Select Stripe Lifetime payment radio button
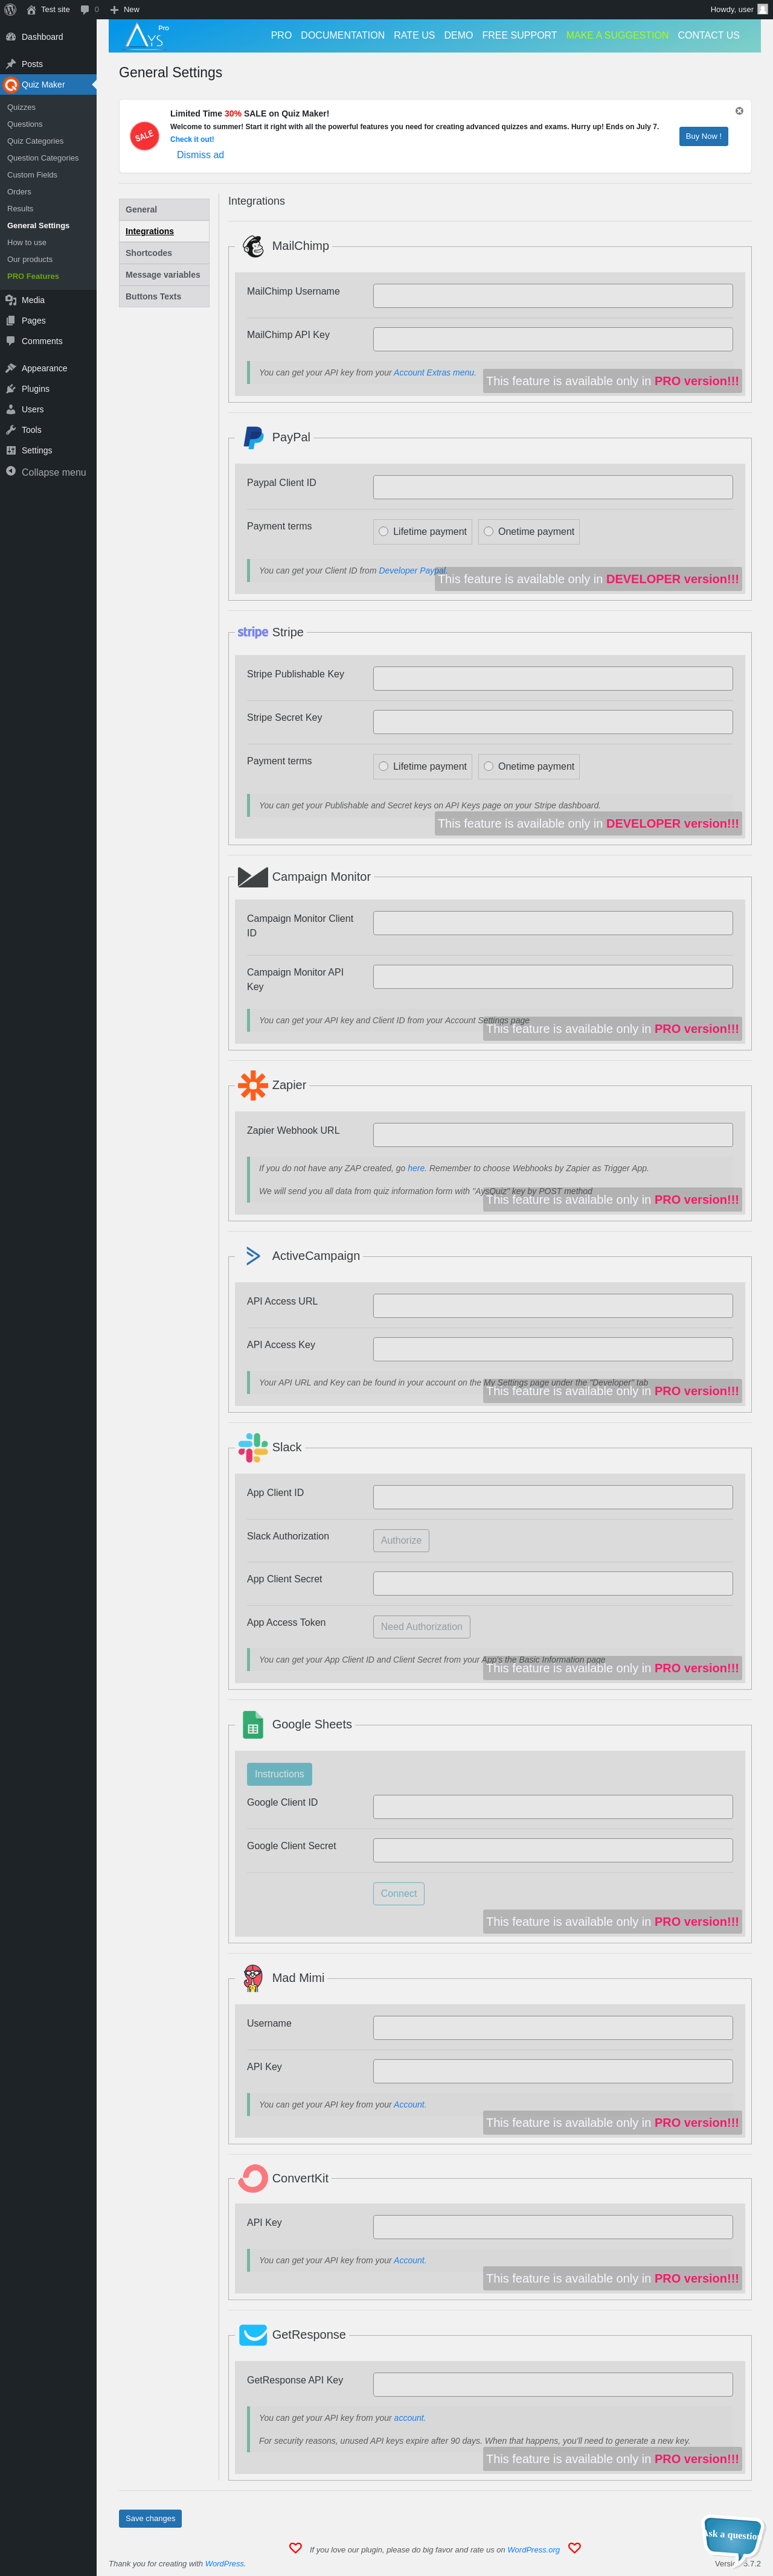773x2576 pixels. [383, 766]
